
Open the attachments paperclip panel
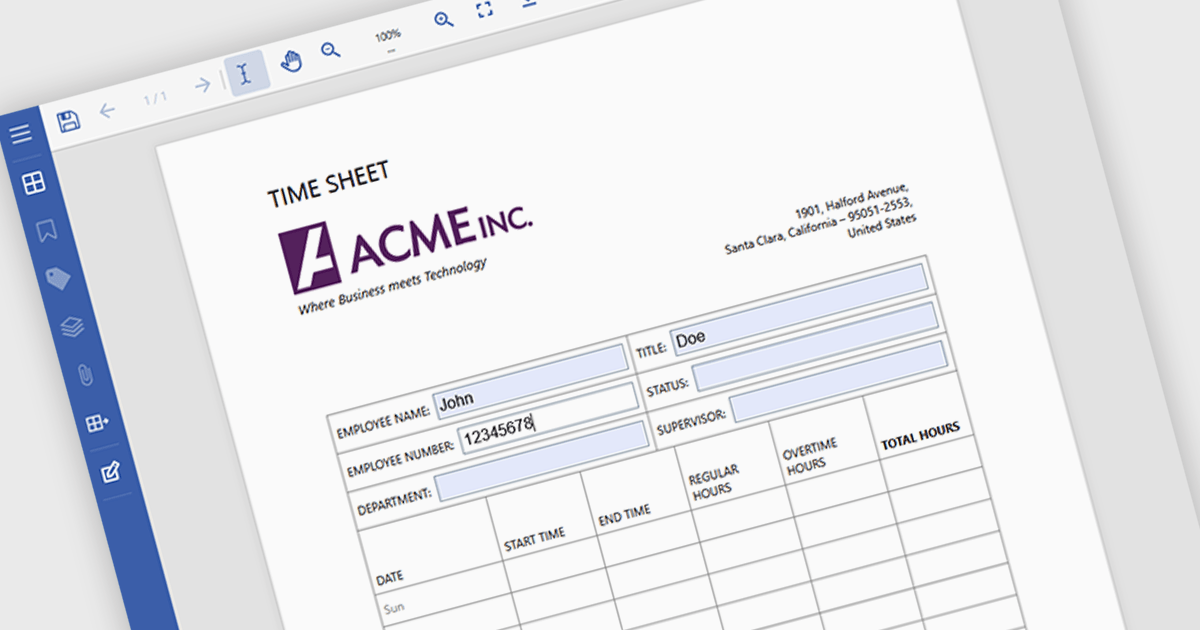tap(85, 375)
